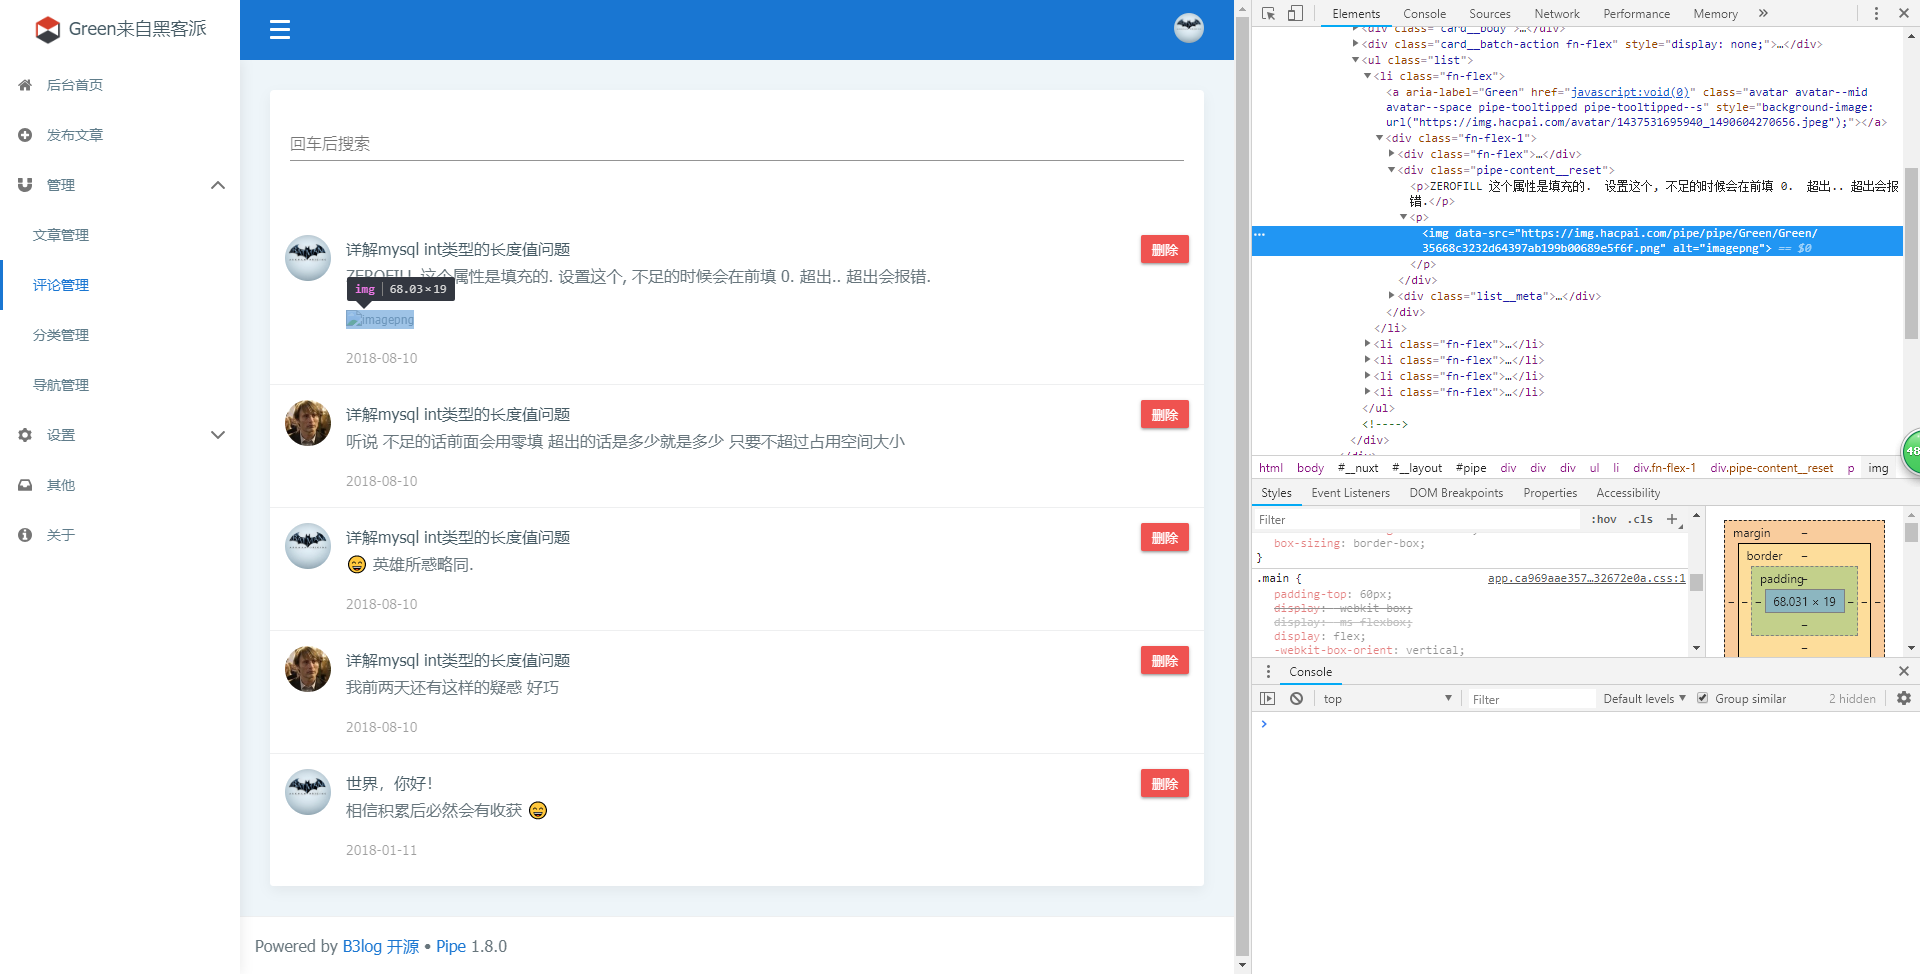Delete the ZEROFILL comment
Viewport: 1920px width, 974px height.
pos(1165,250)
